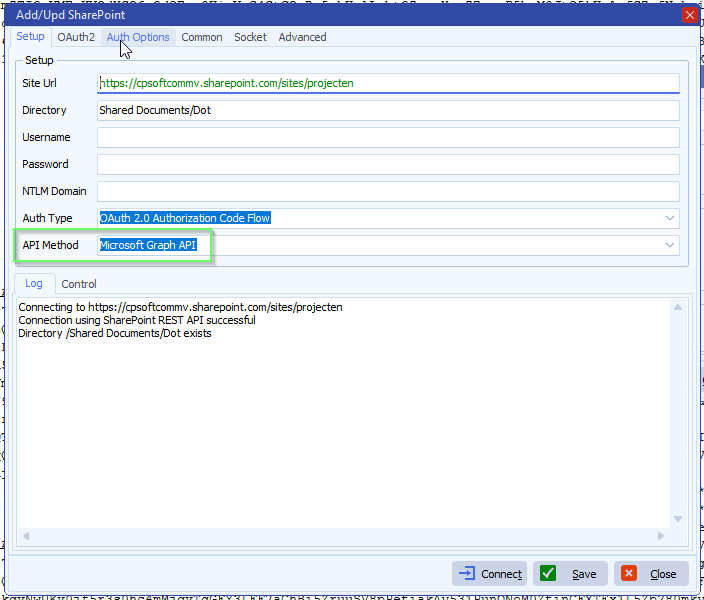The height and width of the screenshot is (600, 704).
Task: Click the Password text box
Action: point(388,164)
